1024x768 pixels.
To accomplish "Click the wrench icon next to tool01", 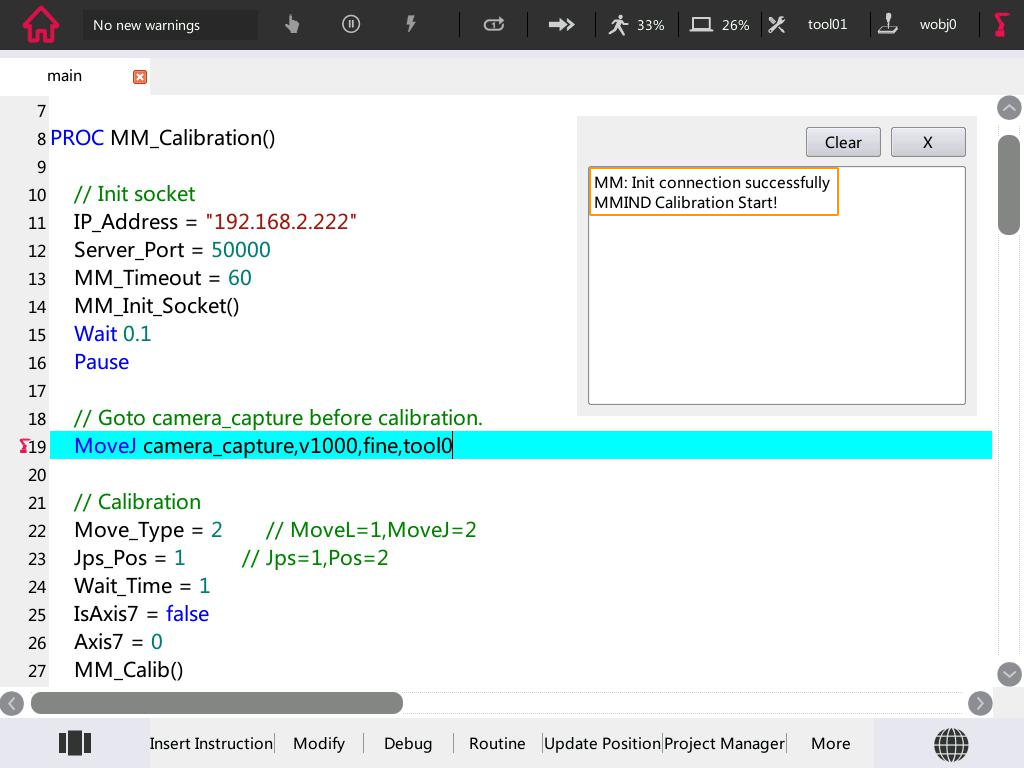I will coord(777,24).
